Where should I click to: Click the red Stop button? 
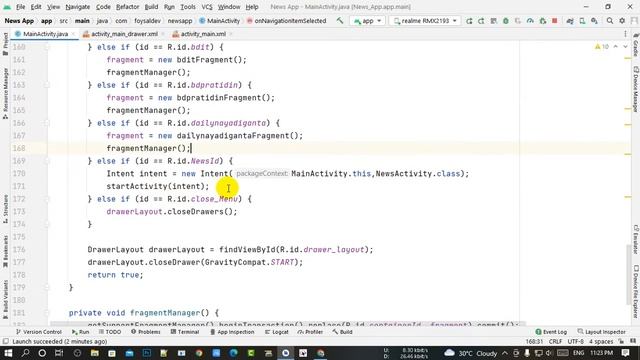pos(555,20)
